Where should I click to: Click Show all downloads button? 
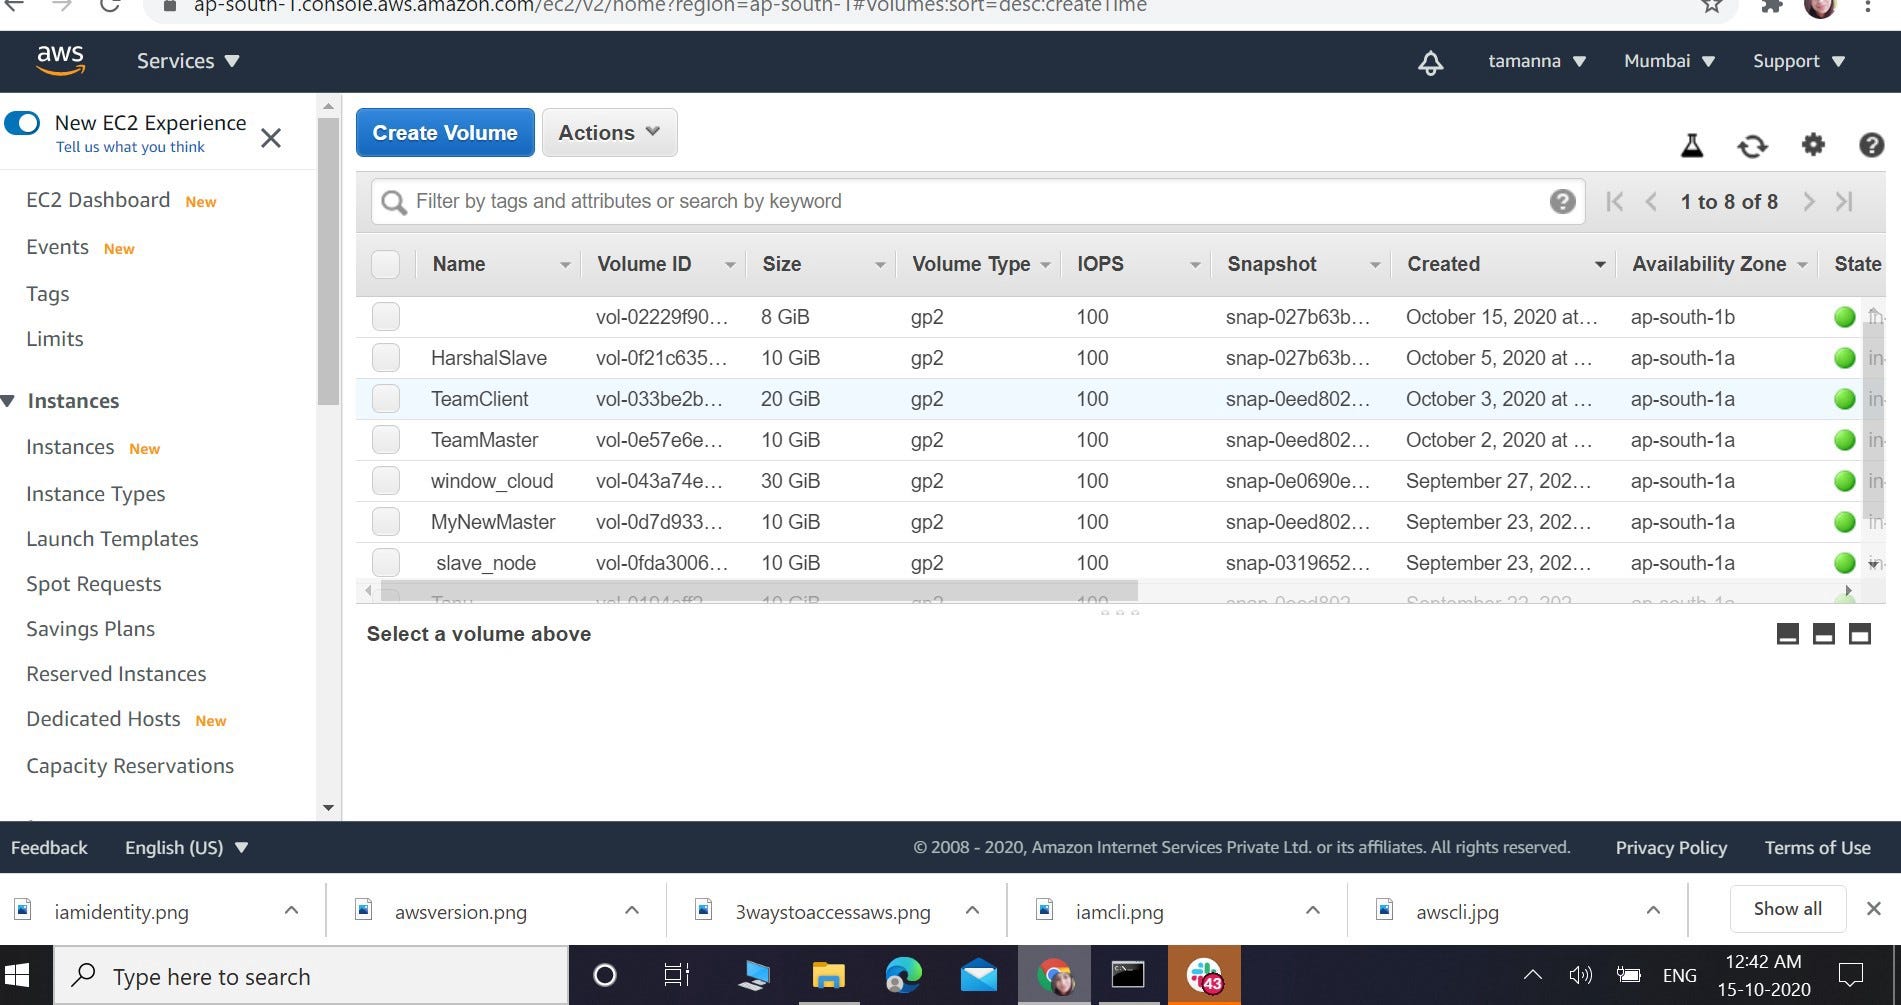[x=1787, y=908]
